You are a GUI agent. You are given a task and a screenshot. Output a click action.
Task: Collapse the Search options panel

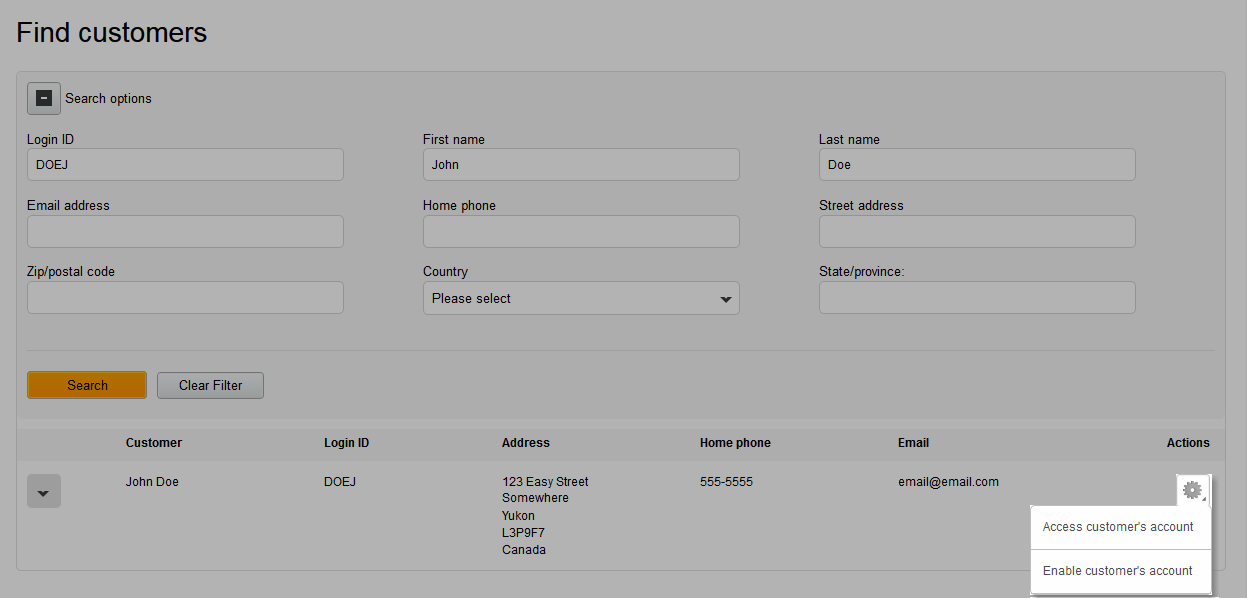pos(43,97)
